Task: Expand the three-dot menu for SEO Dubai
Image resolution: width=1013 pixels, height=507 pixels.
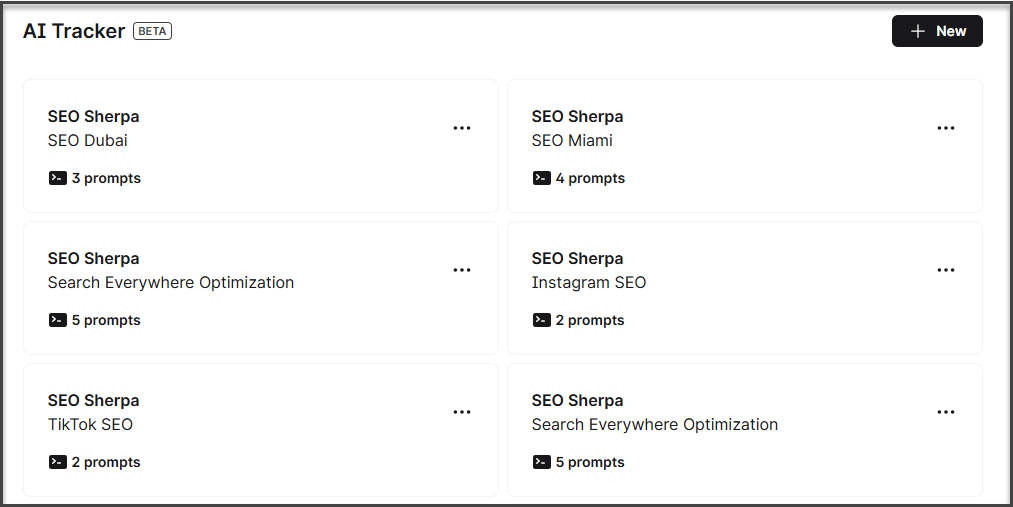Action: coord(461,128)
